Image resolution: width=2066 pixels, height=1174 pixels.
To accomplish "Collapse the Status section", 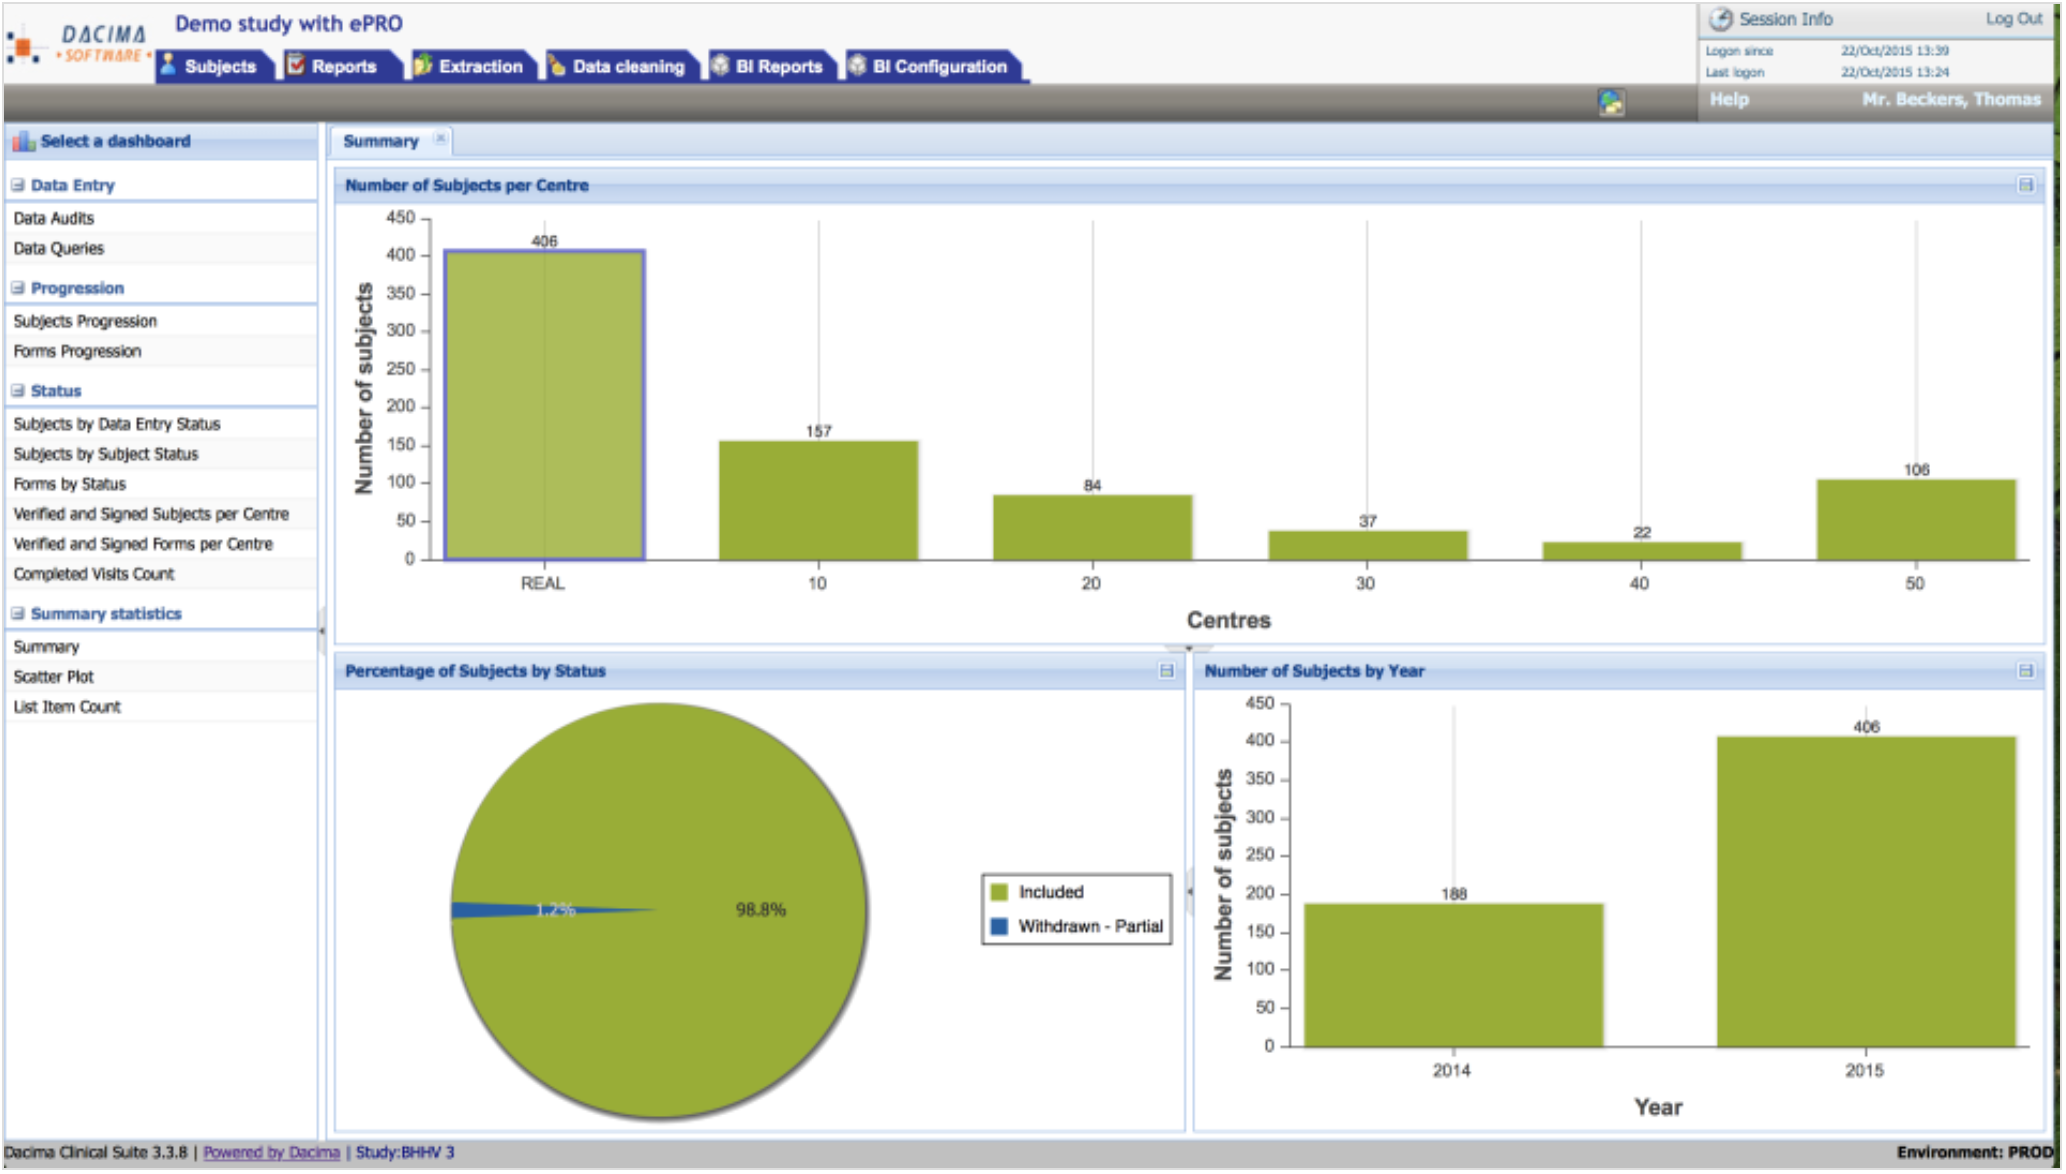I will (x=18, y=391).
